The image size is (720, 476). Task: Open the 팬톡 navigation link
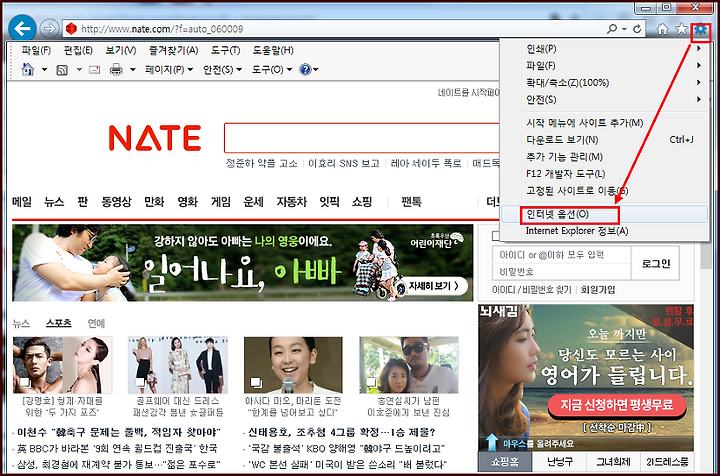[411, 202]
